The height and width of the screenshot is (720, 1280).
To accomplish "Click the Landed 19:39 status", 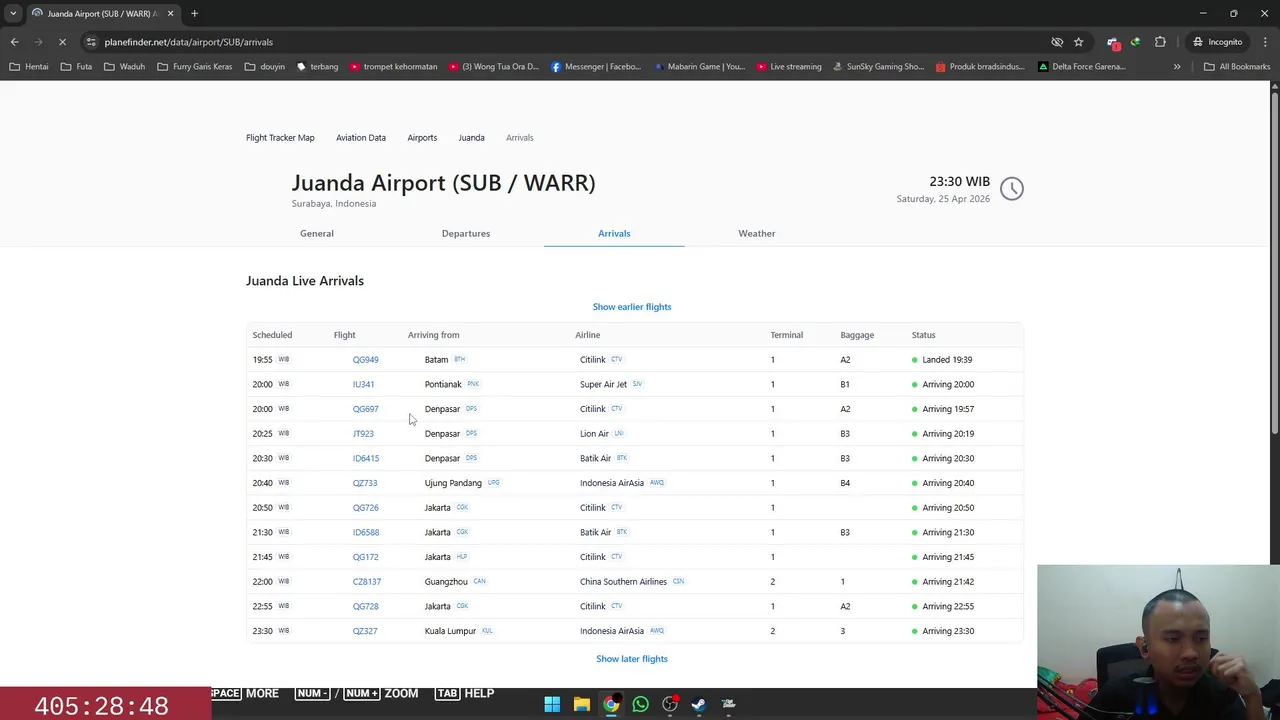I will [947, 360].
